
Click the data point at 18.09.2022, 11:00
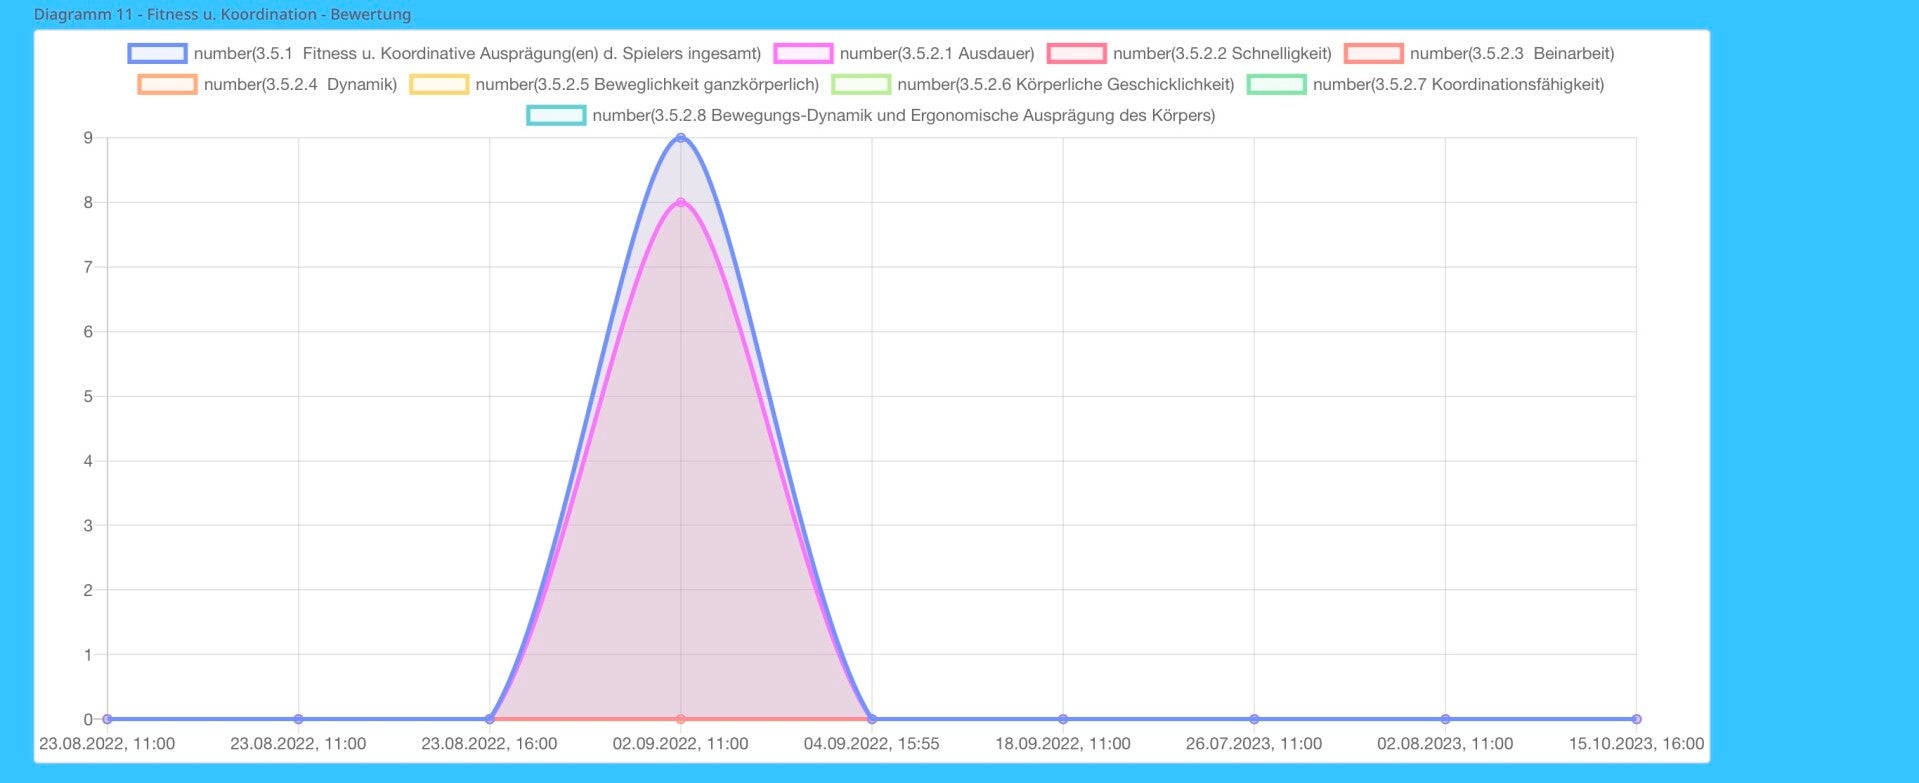pos(1063,719)
